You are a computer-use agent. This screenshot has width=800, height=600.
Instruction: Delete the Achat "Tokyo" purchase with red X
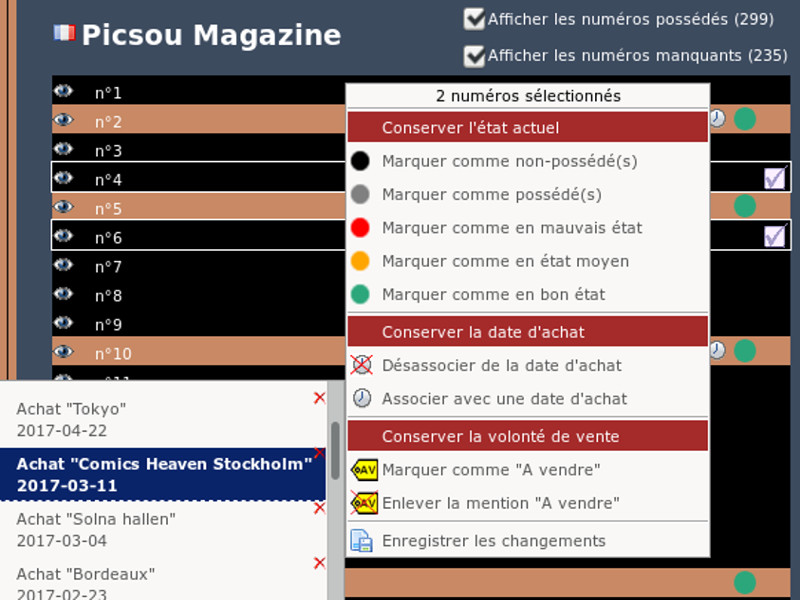[x=320, y=398]
